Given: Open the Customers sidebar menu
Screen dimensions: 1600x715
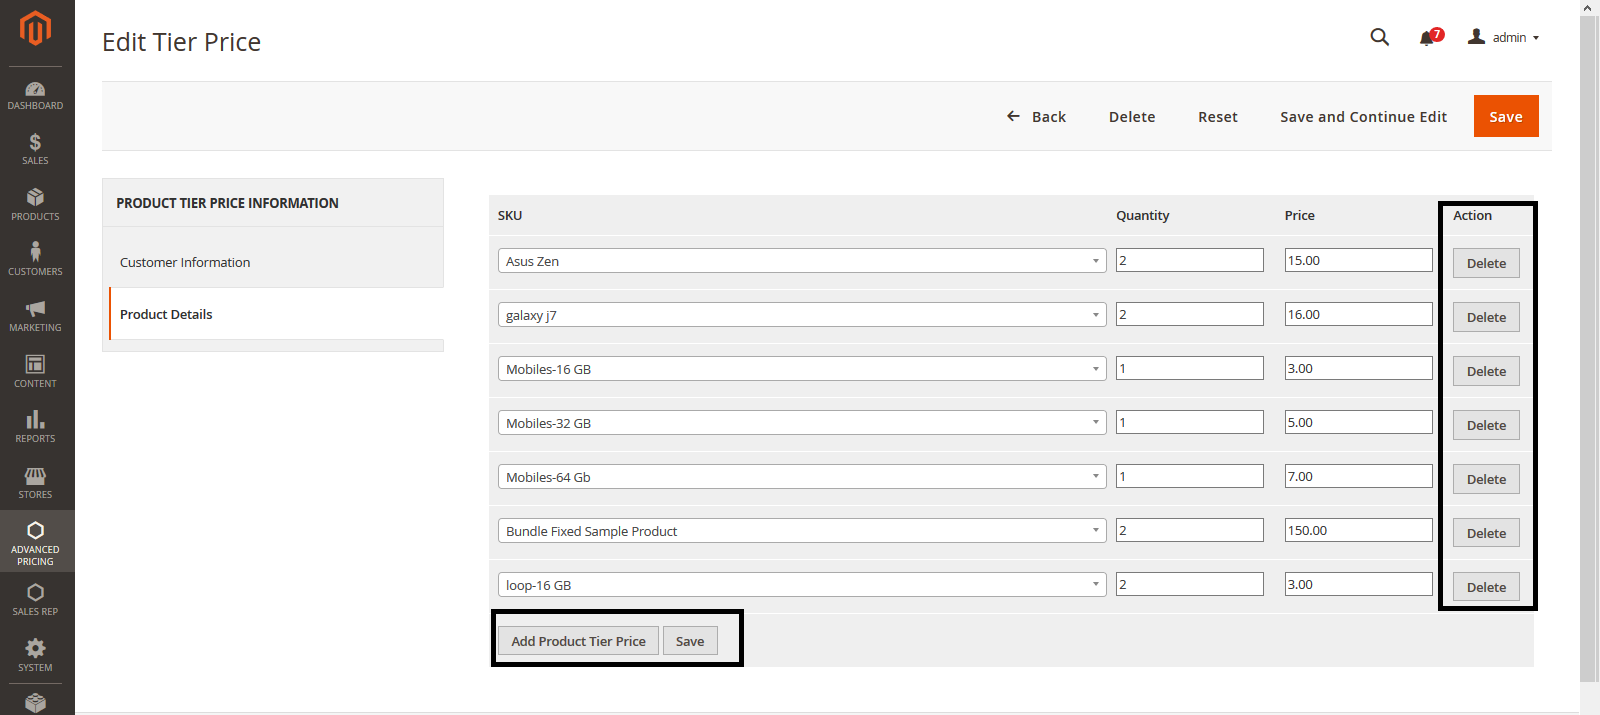Looking at the screenshot, I should pyautogui.click(x=36, y=260).
